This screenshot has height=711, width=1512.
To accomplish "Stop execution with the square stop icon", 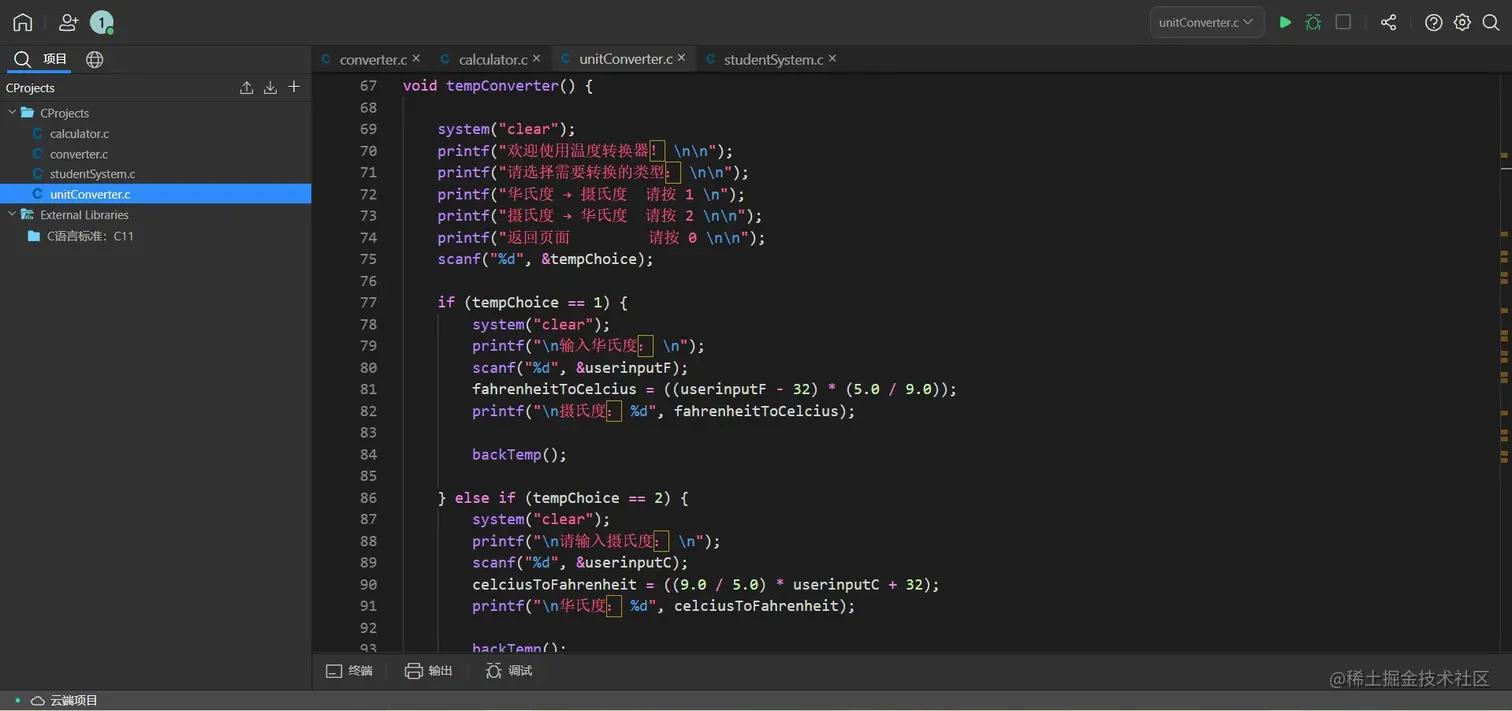I will (x=1343, y=22).
